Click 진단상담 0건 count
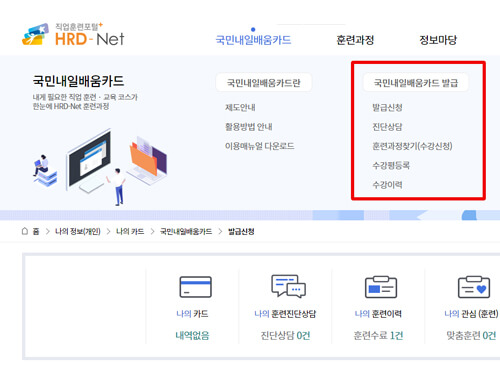This screenshot has height=370, width=500. (x=285, y=335)
